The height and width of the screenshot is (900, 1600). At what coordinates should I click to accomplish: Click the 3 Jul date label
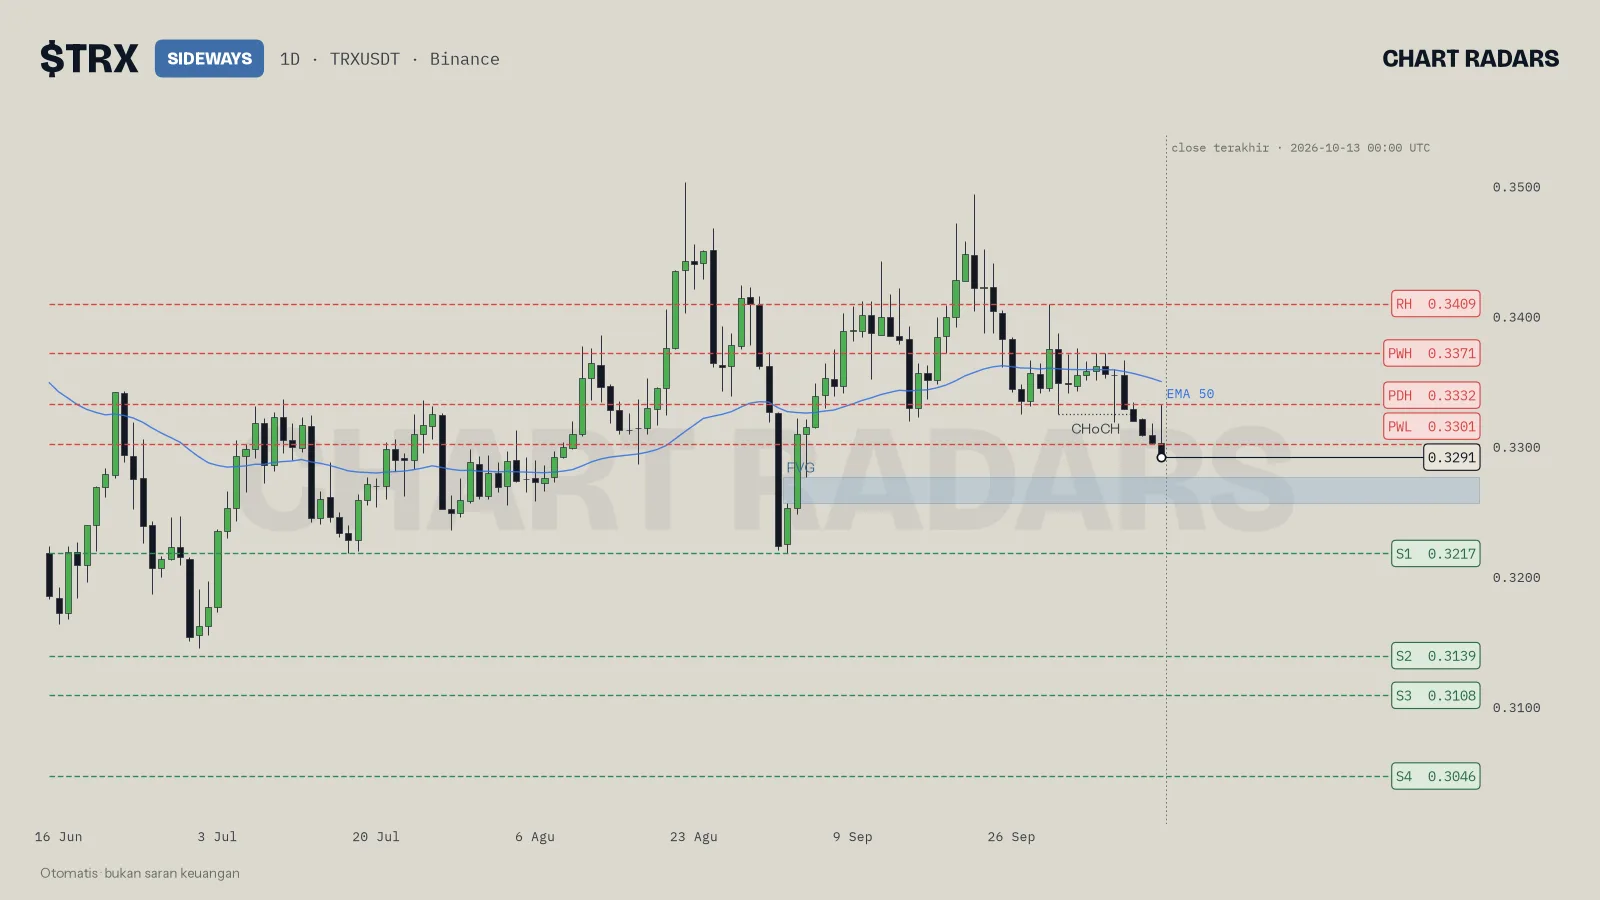pos(217,837)
